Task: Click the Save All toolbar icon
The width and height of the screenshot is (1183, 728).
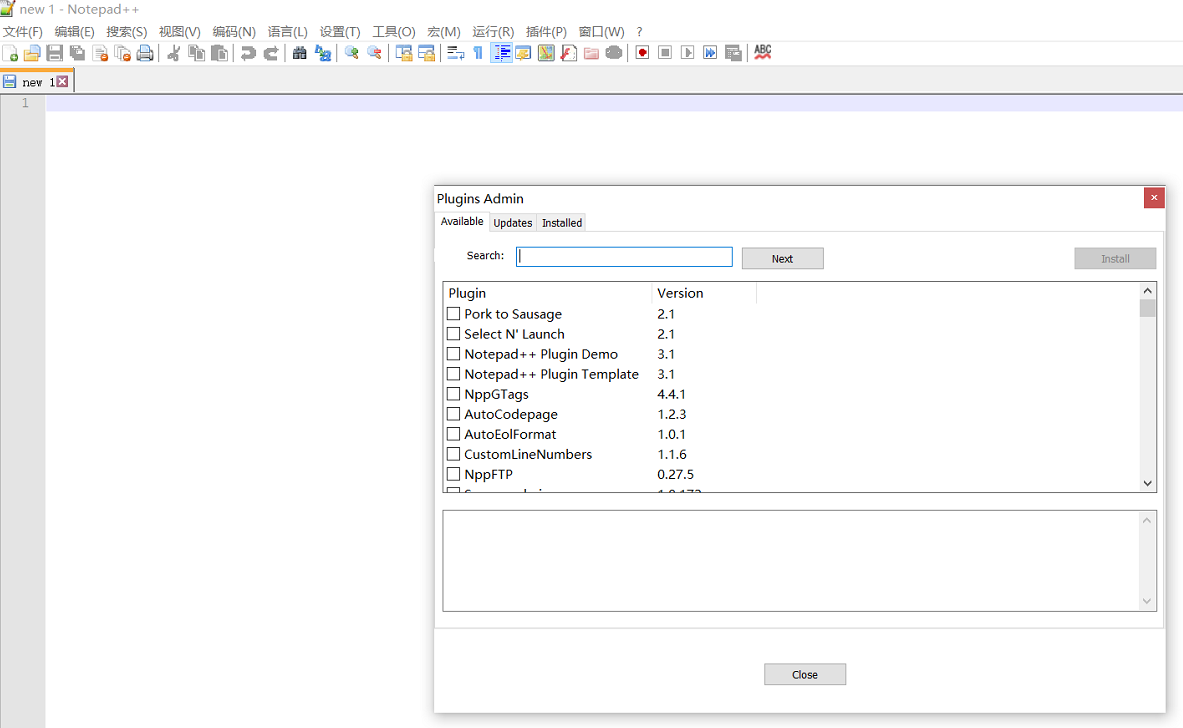Action: click(77, 53)
